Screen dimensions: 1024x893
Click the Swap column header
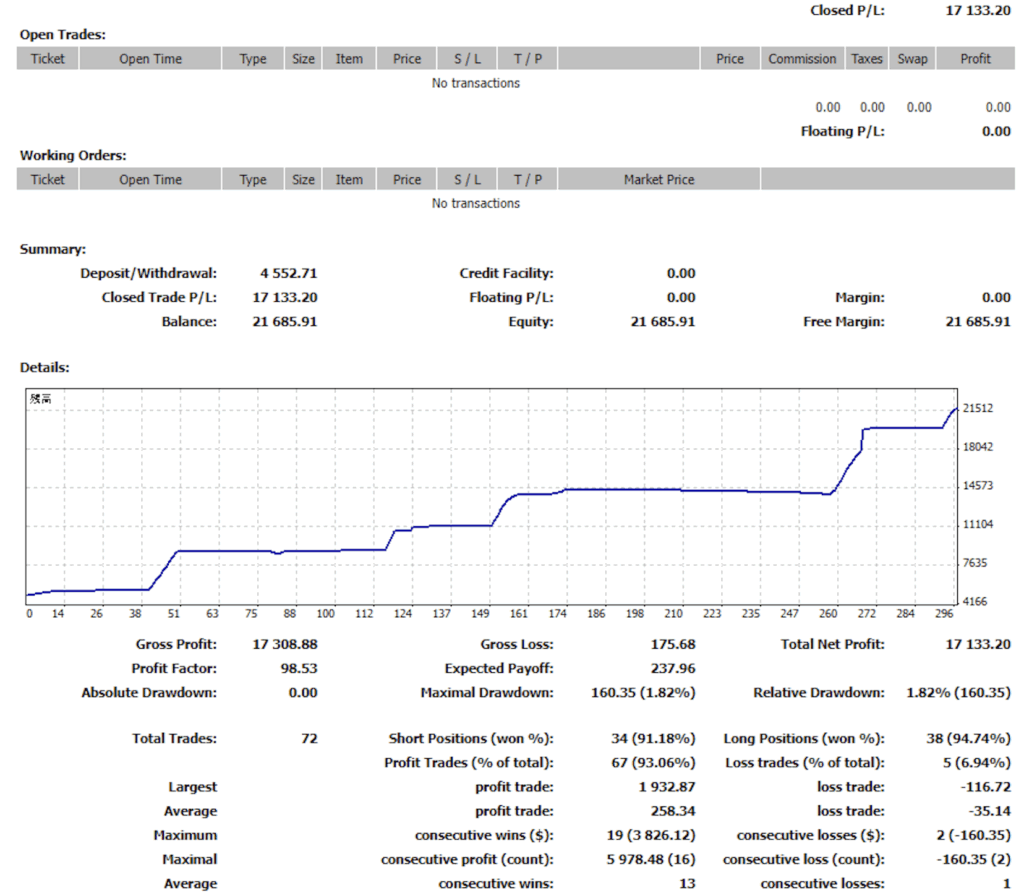point(912,59)
